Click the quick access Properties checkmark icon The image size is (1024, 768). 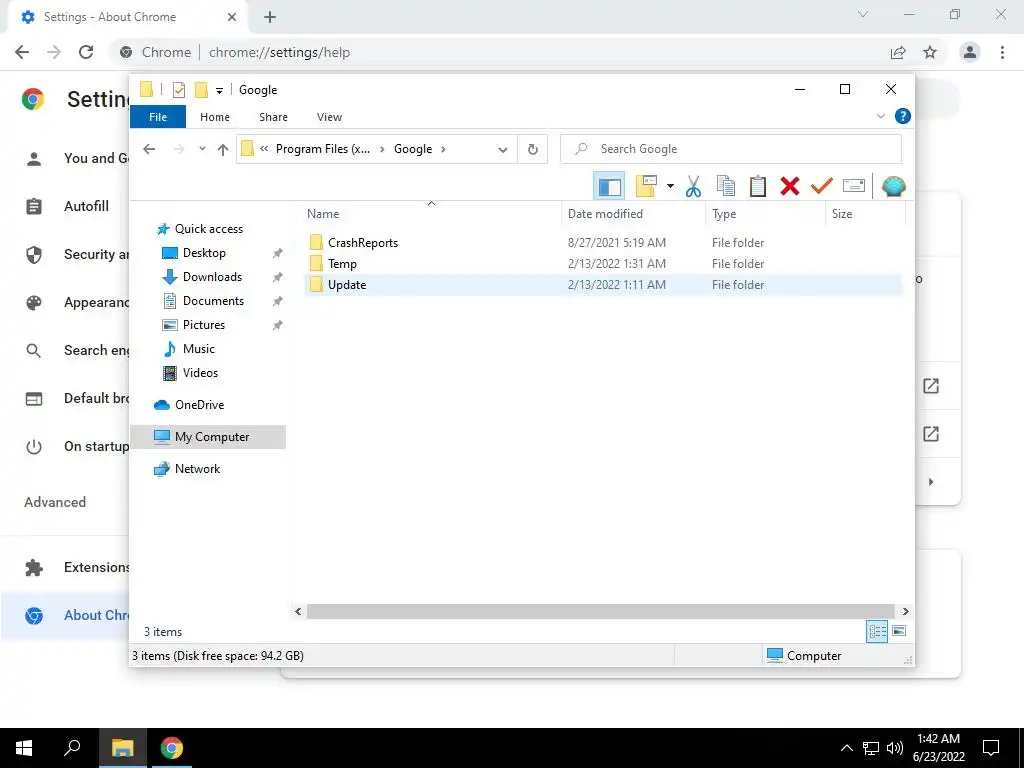[x=178, y=90]
